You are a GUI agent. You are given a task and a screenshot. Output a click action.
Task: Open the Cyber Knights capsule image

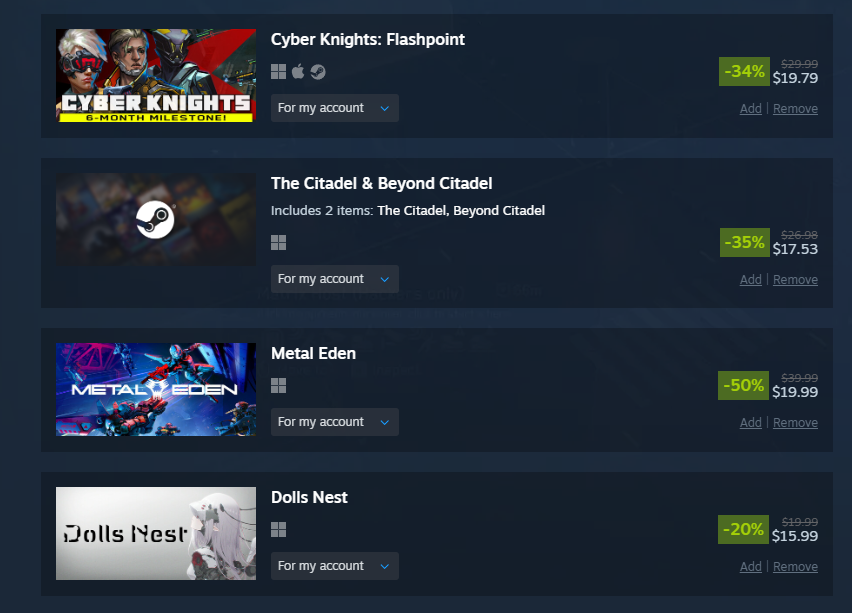pos(156,76)
